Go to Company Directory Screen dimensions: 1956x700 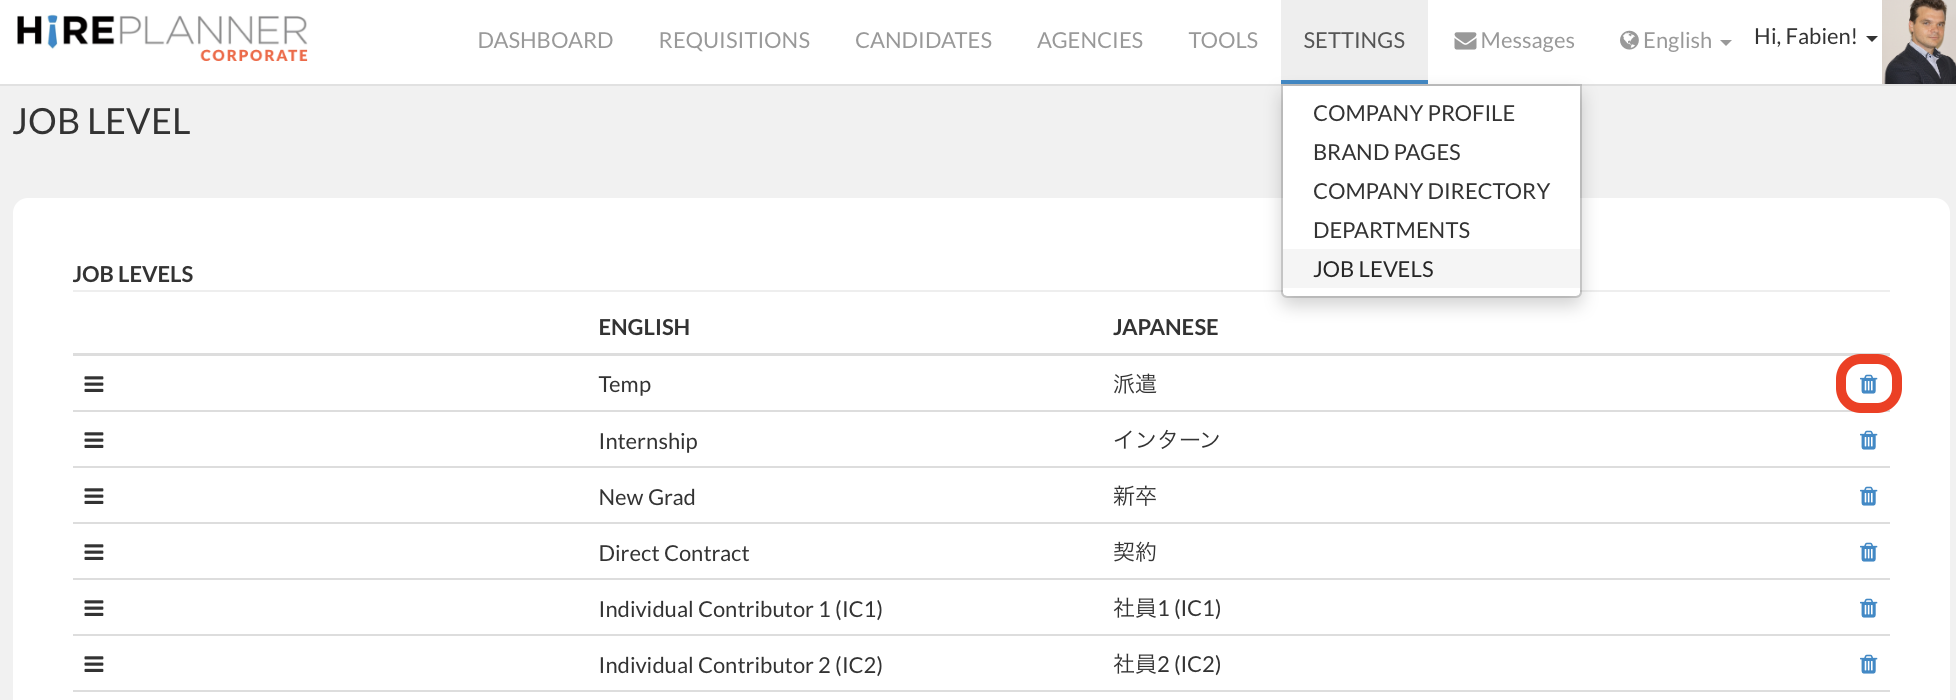click(1431, 191)
